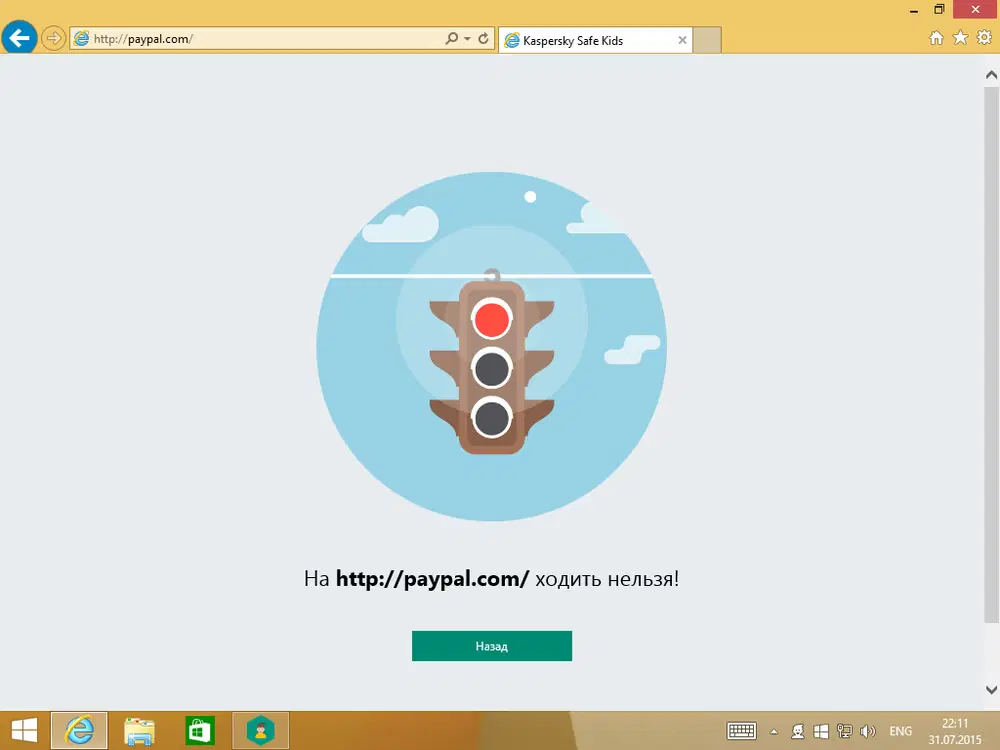Refresh the page with reload icon

click(483, 38)
